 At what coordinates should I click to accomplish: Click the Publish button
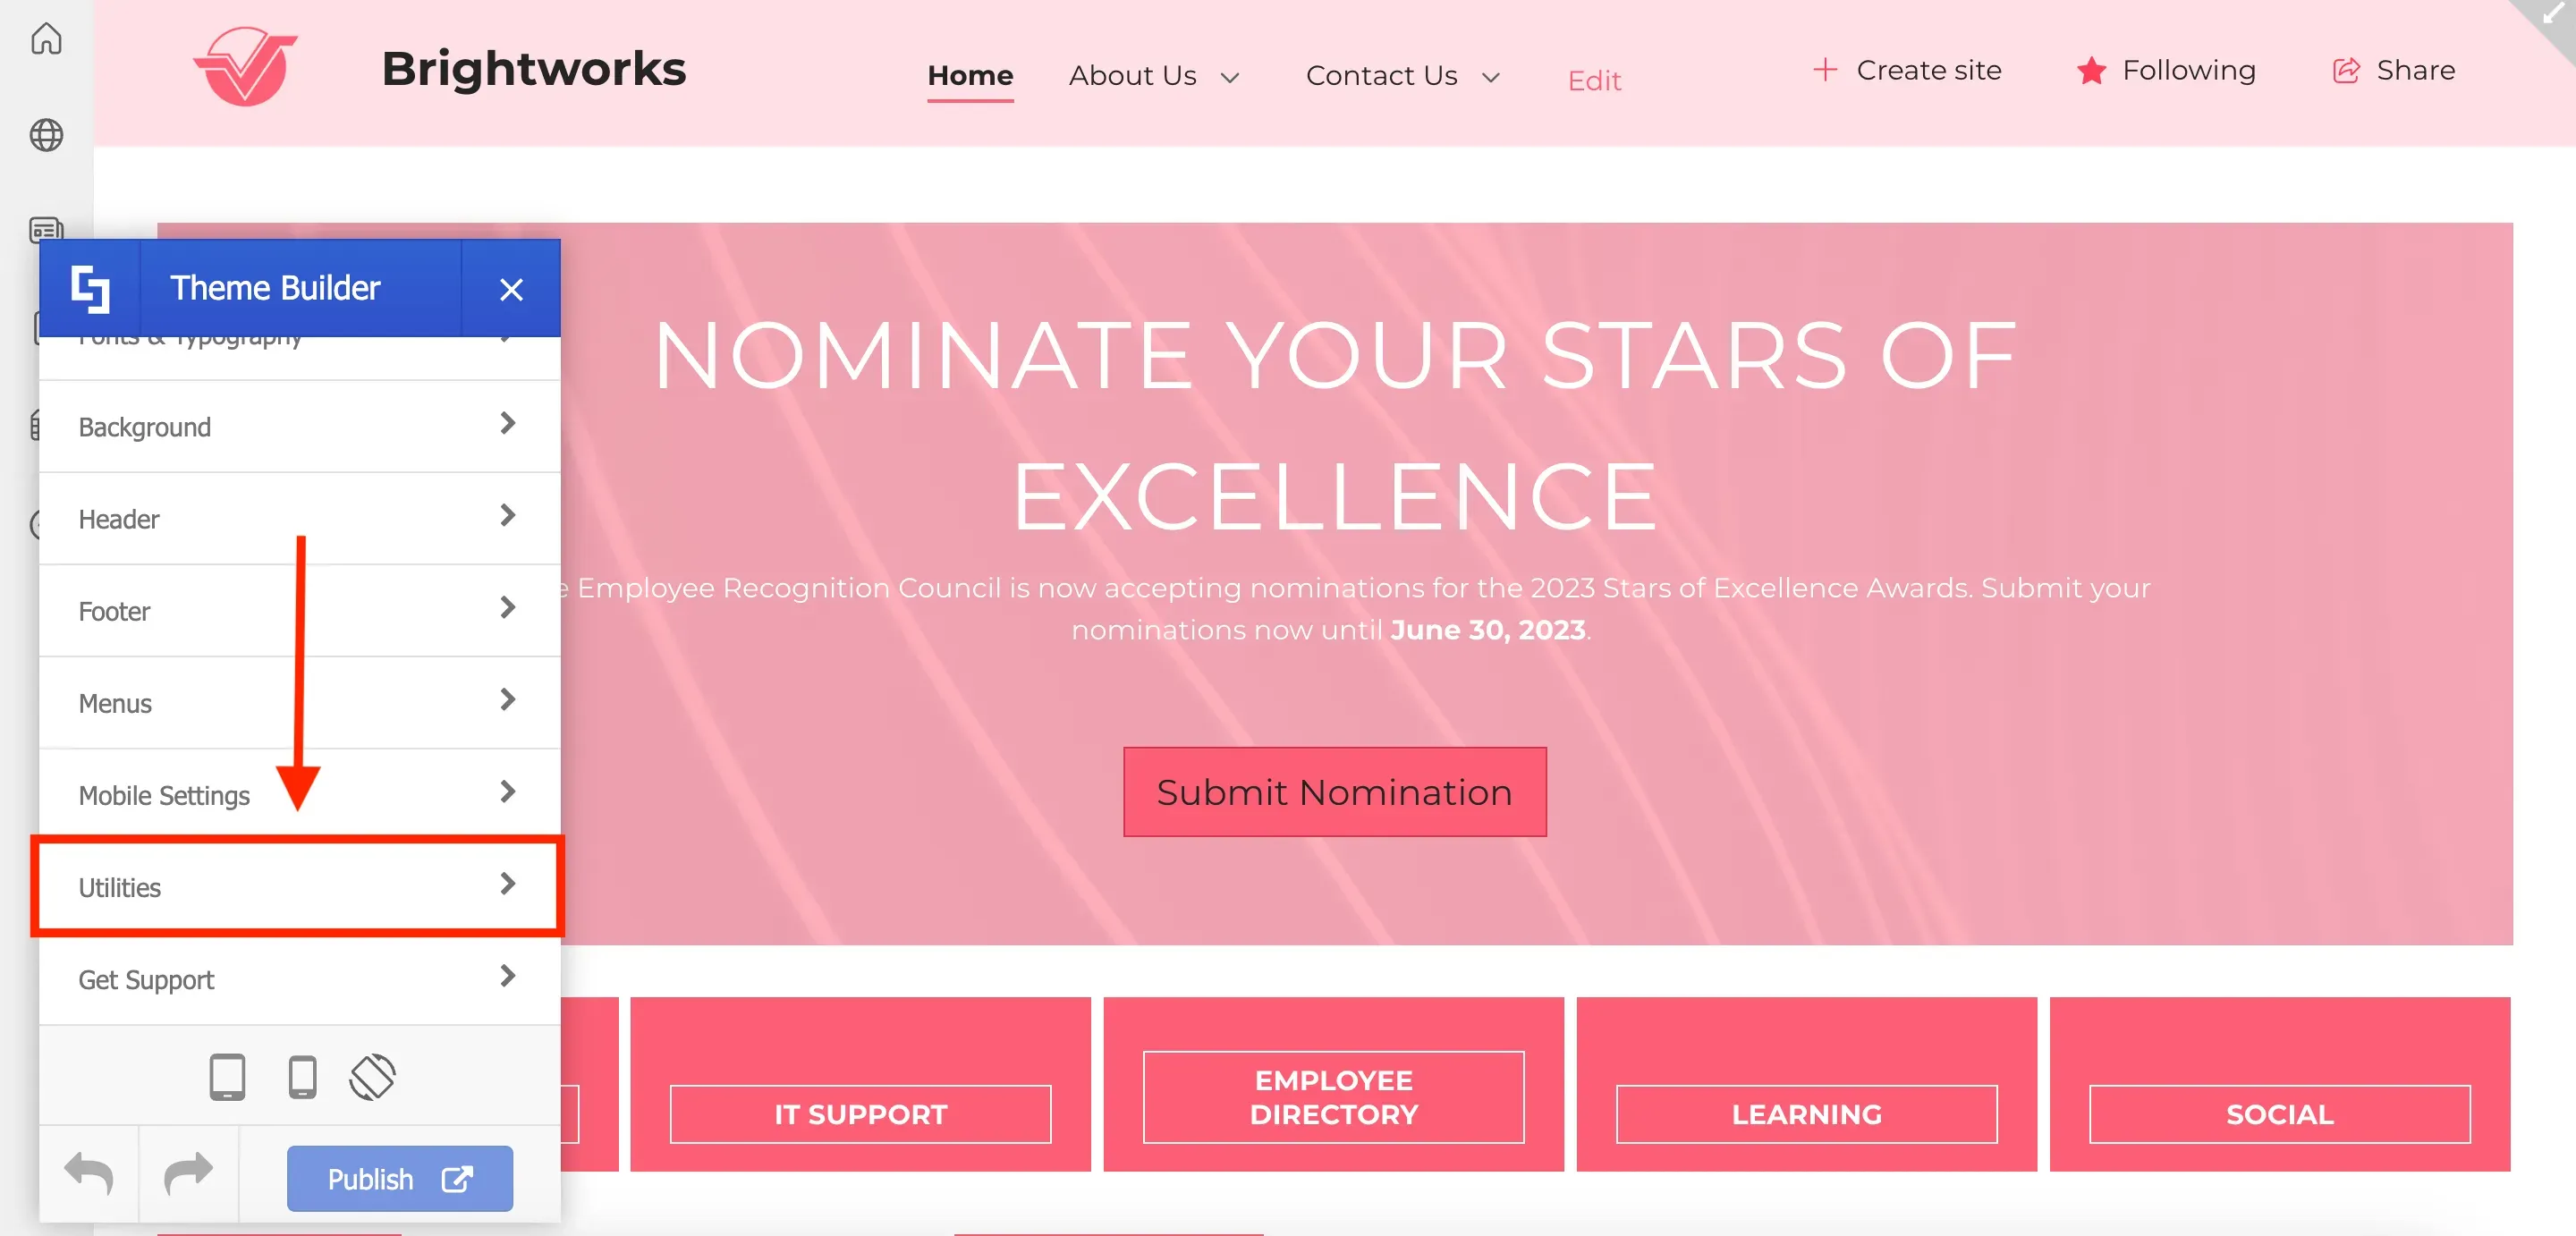(x=400, y=1178)
